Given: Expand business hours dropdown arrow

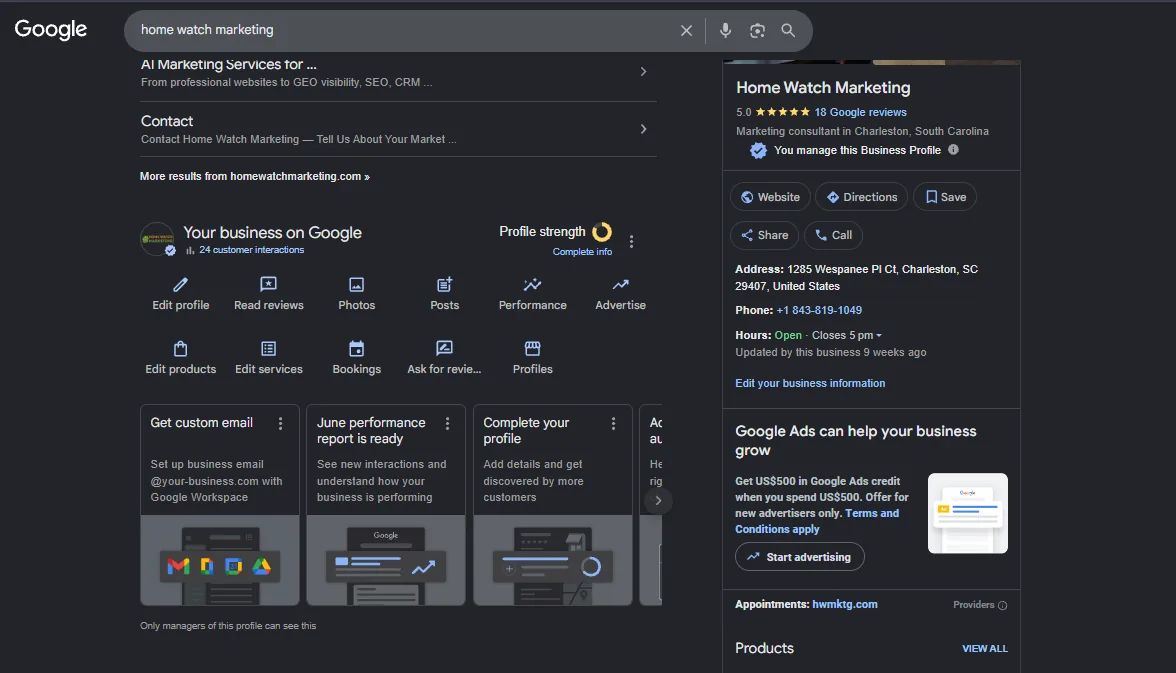Looking at the screenshot, I should (x=879, y=335).
